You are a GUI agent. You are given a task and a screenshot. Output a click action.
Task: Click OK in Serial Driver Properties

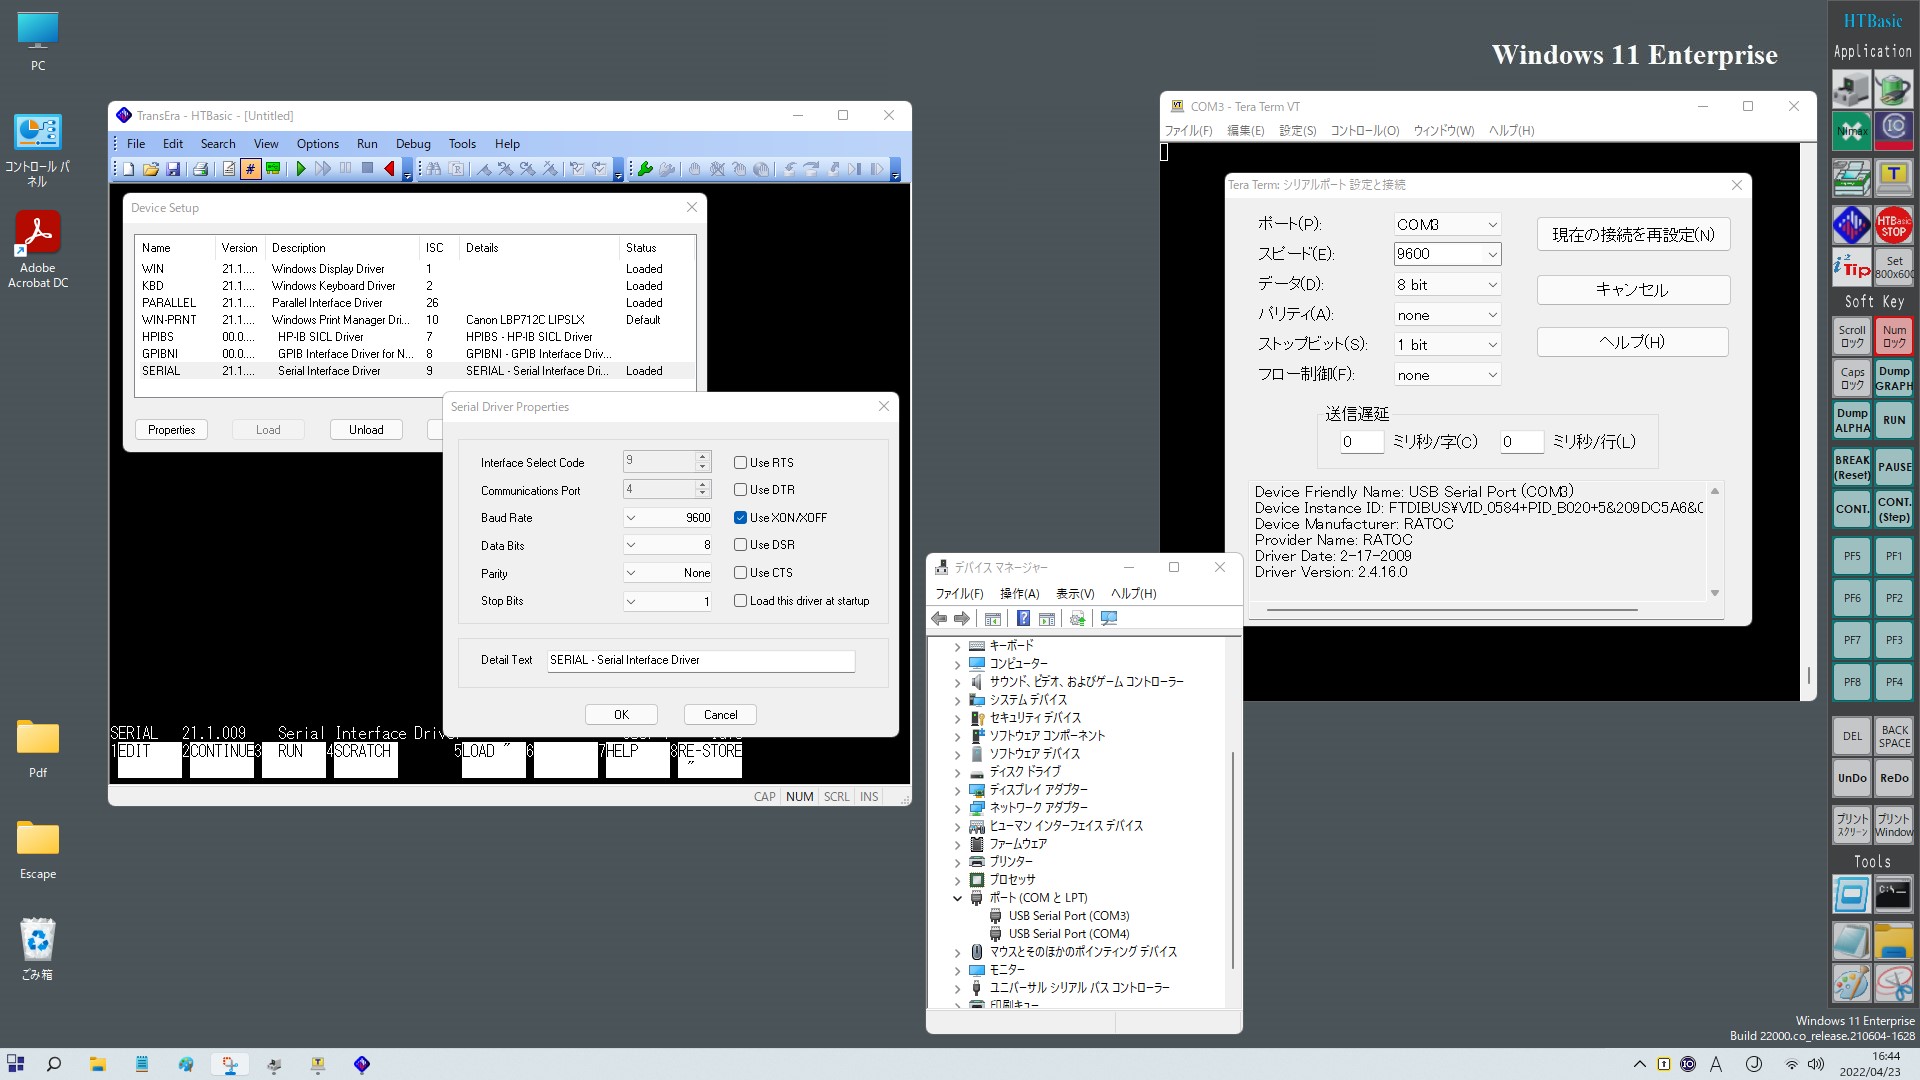pyautogui.click(x=621, y=715)
